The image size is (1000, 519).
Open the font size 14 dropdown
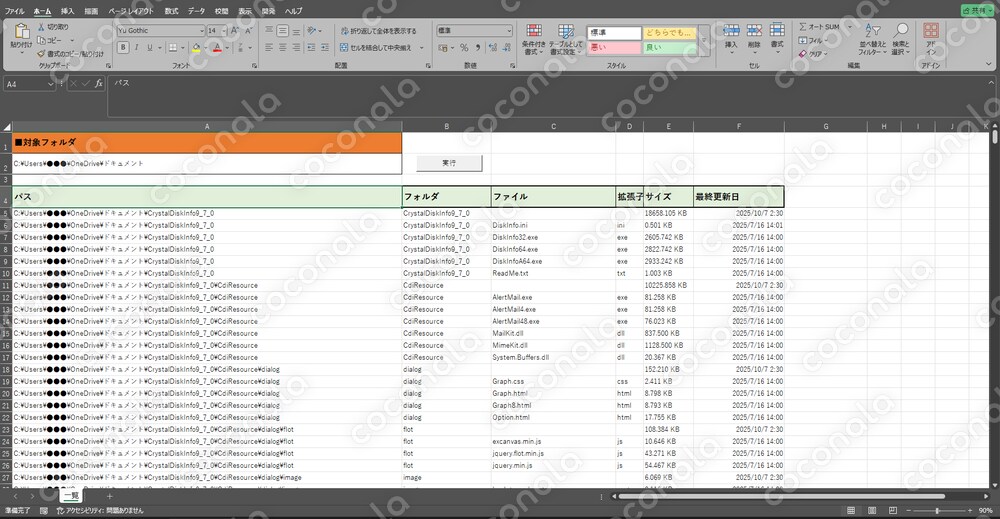224,31
